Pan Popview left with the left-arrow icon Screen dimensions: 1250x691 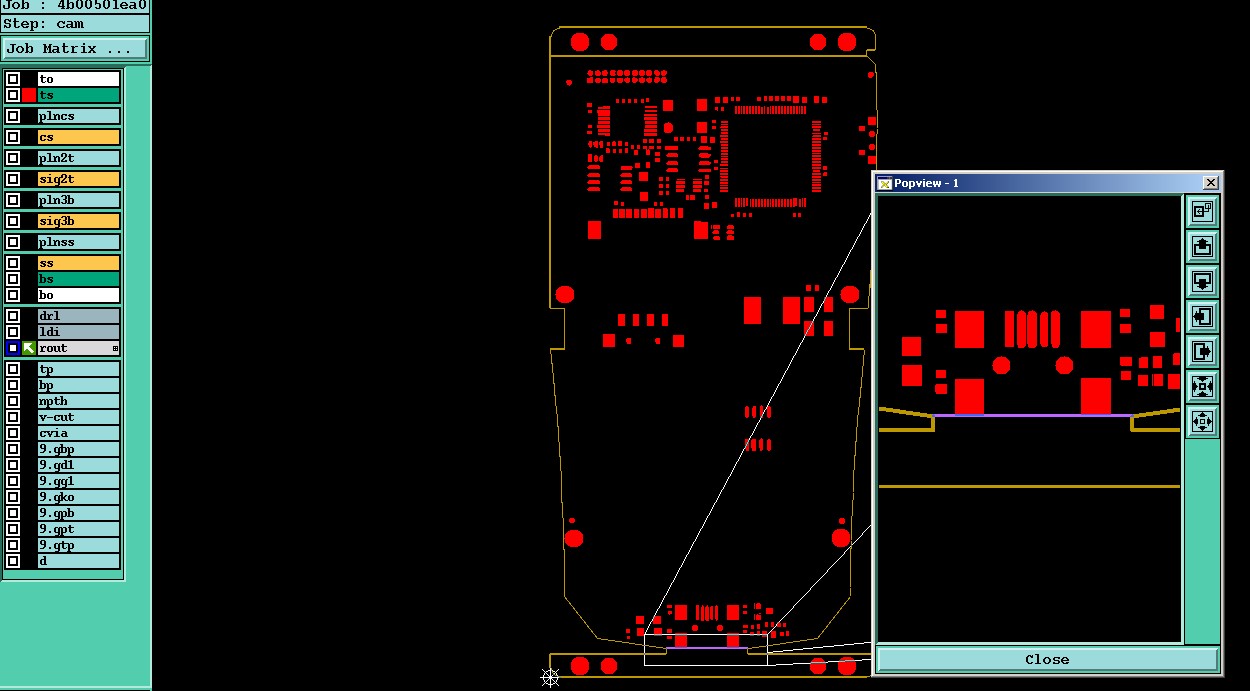click(x=1202, y=317)
